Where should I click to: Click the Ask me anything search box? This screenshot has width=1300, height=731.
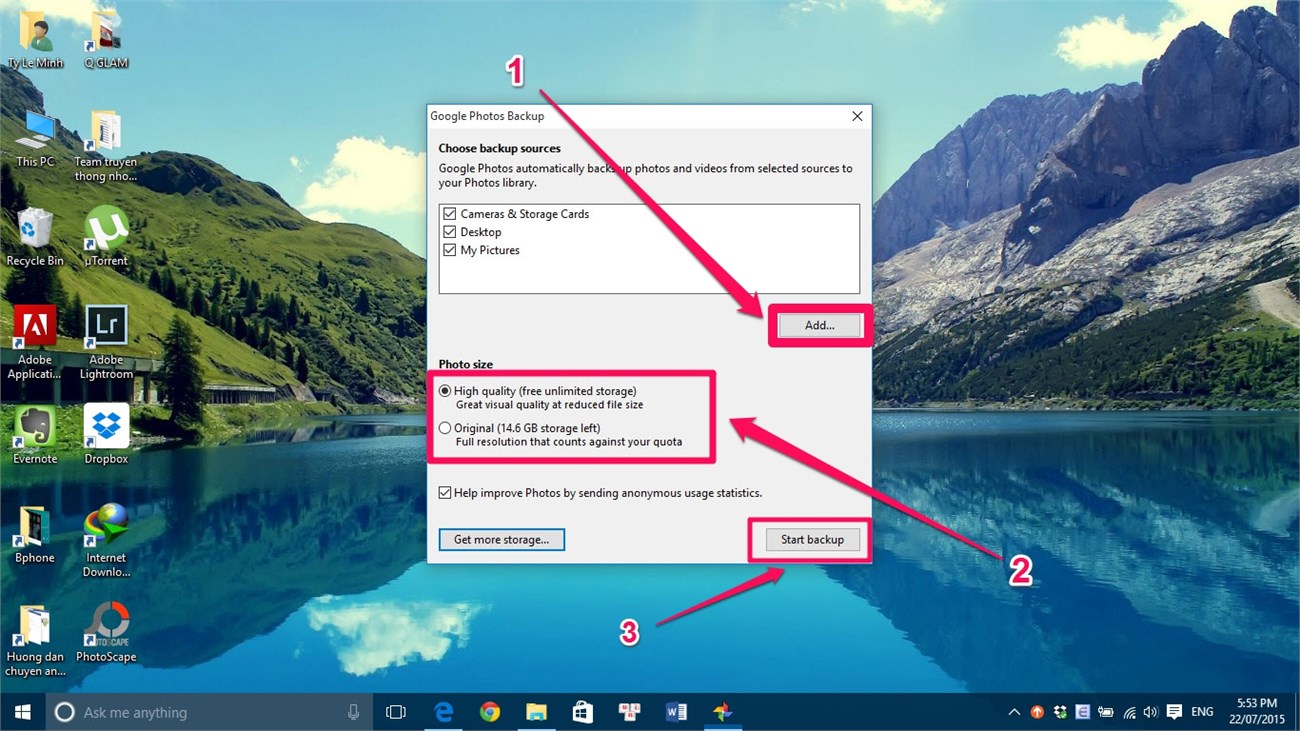coord(210,712)
